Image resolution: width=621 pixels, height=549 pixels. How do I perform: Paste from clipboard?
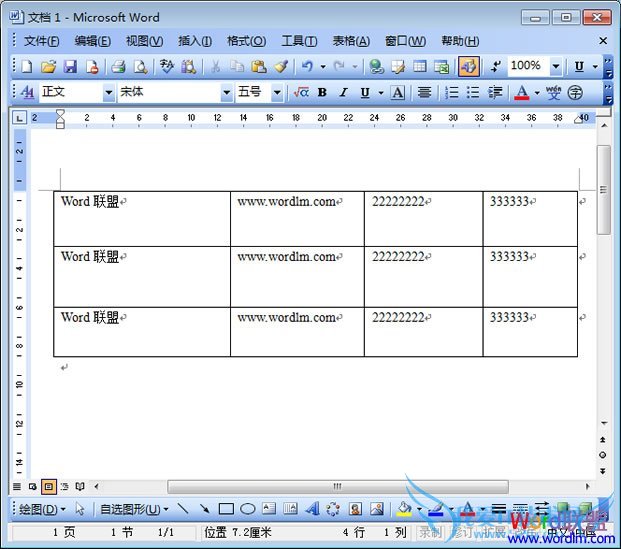tap(259, 66)
